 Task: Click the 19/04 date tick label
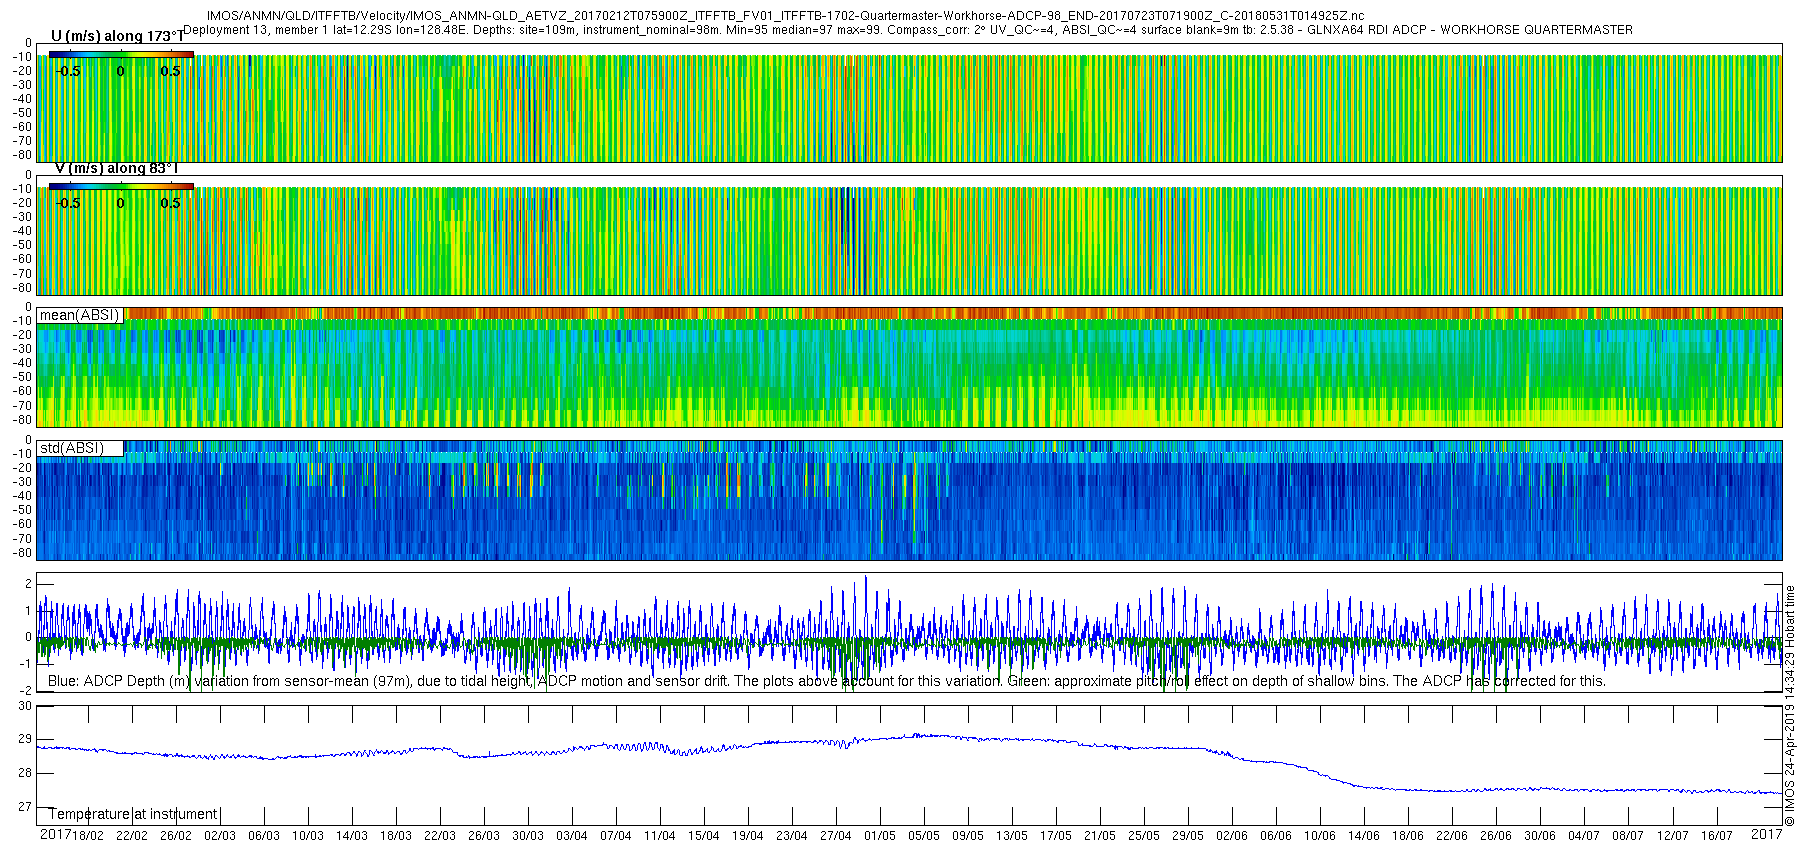(748, 836)
